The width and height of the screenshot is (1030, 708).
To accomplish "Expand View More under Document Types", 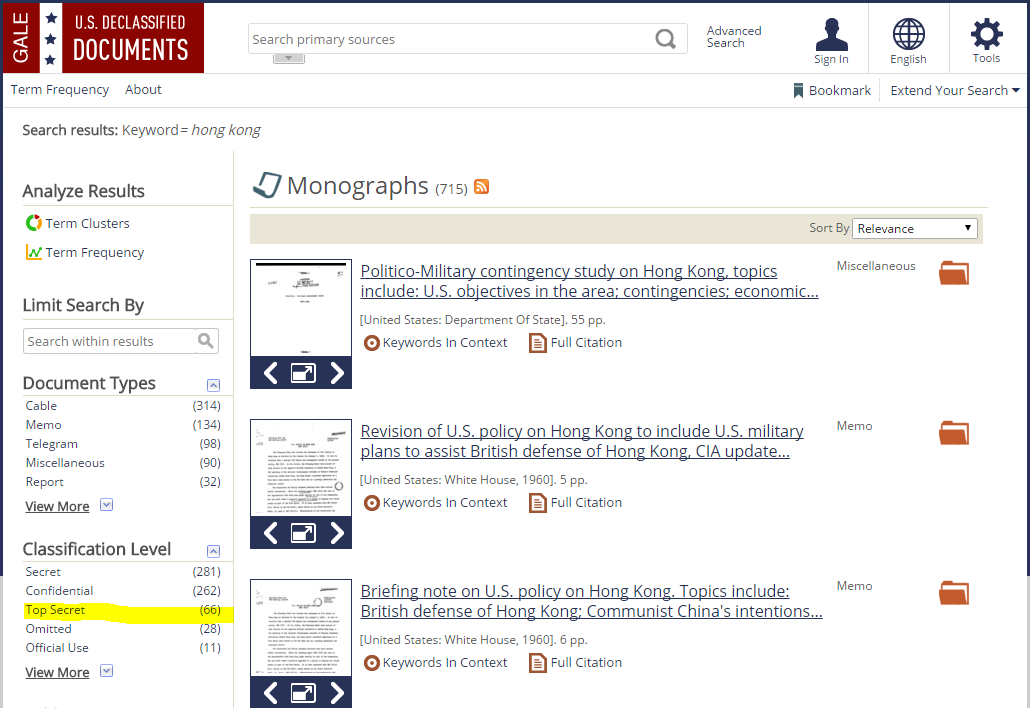I will pyautogui.click(x=68, y=506).
